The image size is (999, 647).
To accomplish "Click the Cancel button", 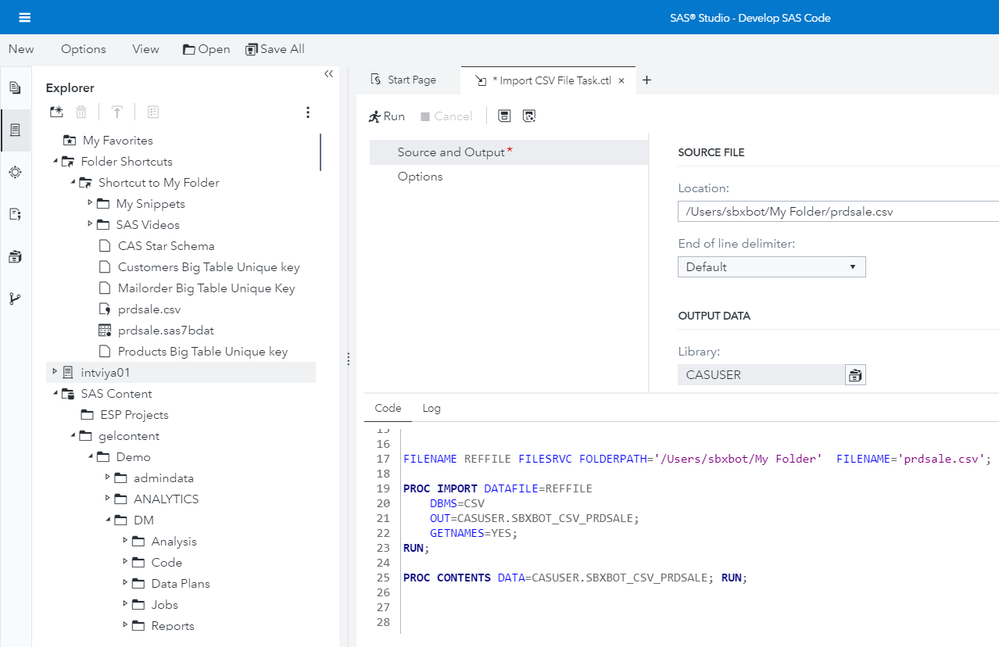I will [x=447, y=117].
